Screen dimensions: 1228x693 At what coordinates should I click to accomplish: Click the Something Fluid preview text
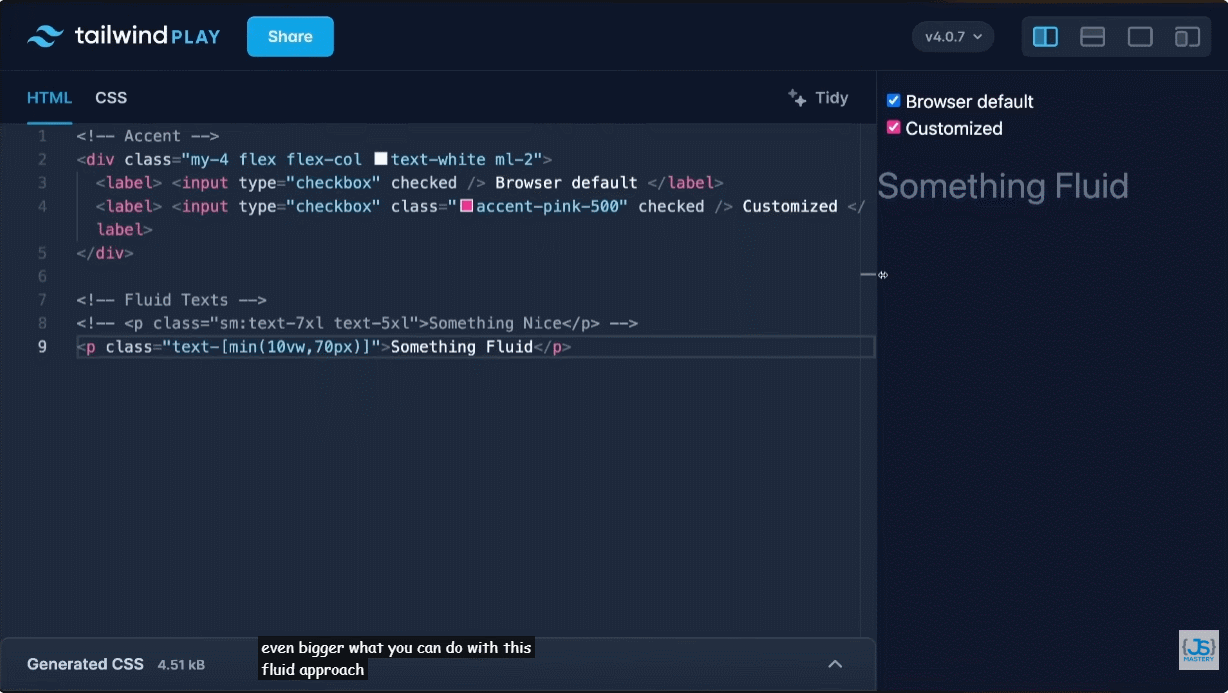[x=1003, y=186]
